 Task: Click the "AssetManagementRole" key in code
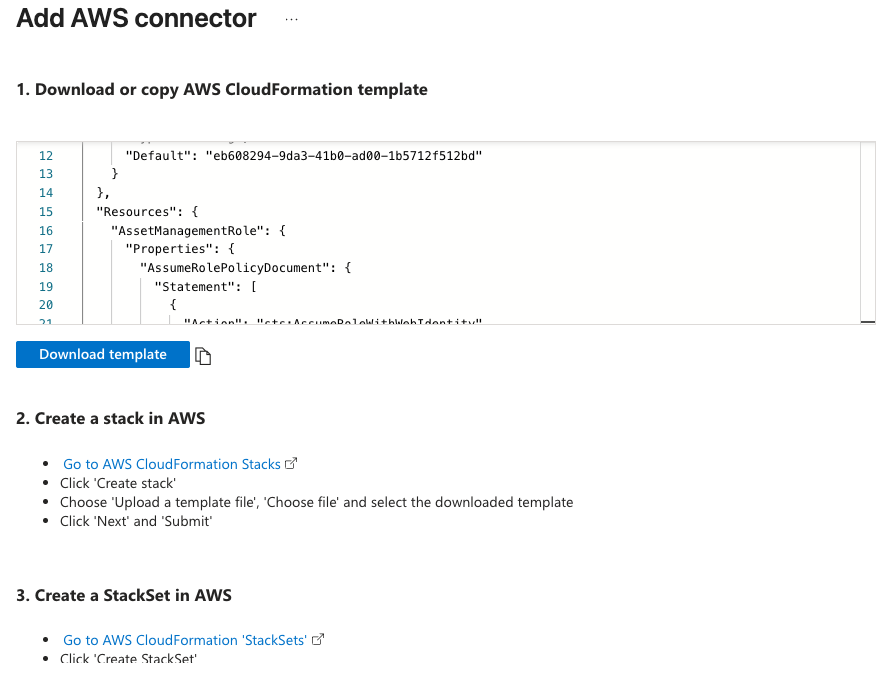coord(188,231)
